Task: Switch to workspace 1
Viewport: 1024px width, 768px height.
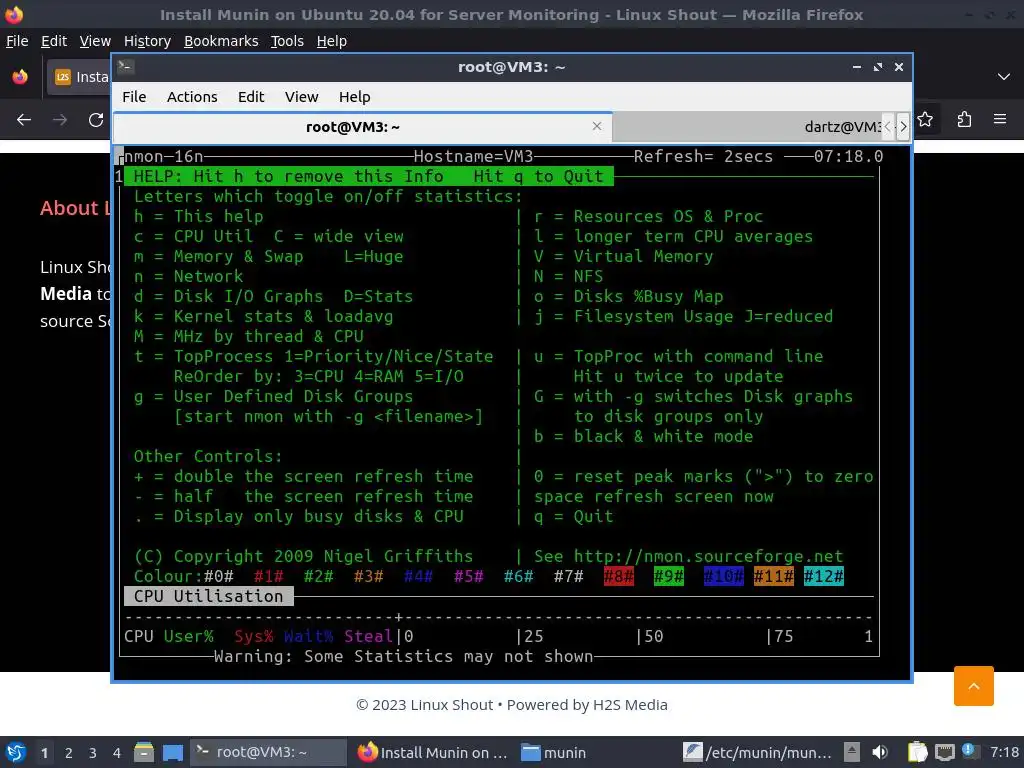Action: pos(44,753)
